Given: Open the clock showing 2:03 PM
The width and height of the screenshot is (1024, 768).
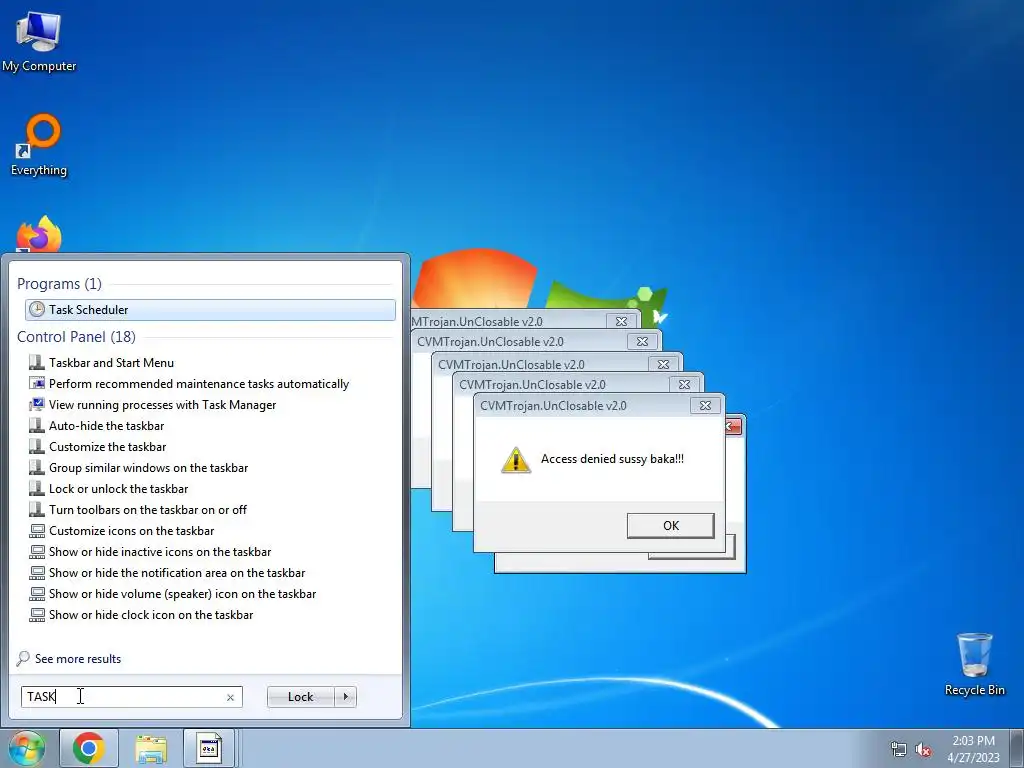Looking at the screenshot, I should pyautogui.click(x=973, y=749).
